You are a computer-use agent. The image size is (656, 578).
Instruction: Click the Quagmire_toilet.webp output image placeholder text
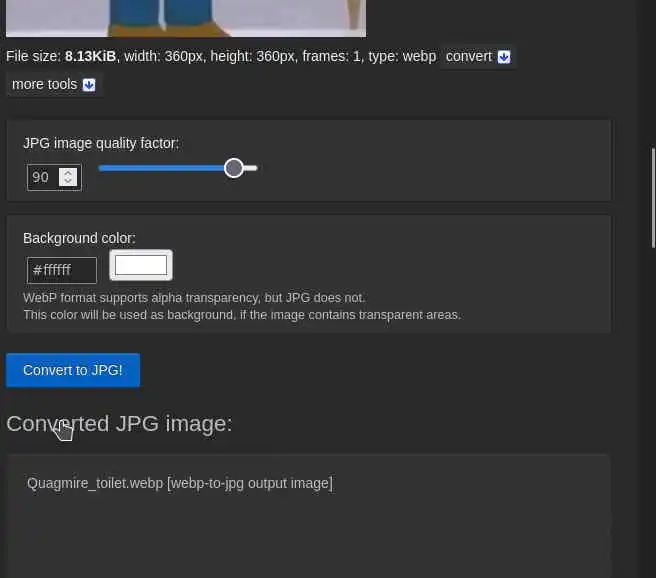(x=180, y=483)
